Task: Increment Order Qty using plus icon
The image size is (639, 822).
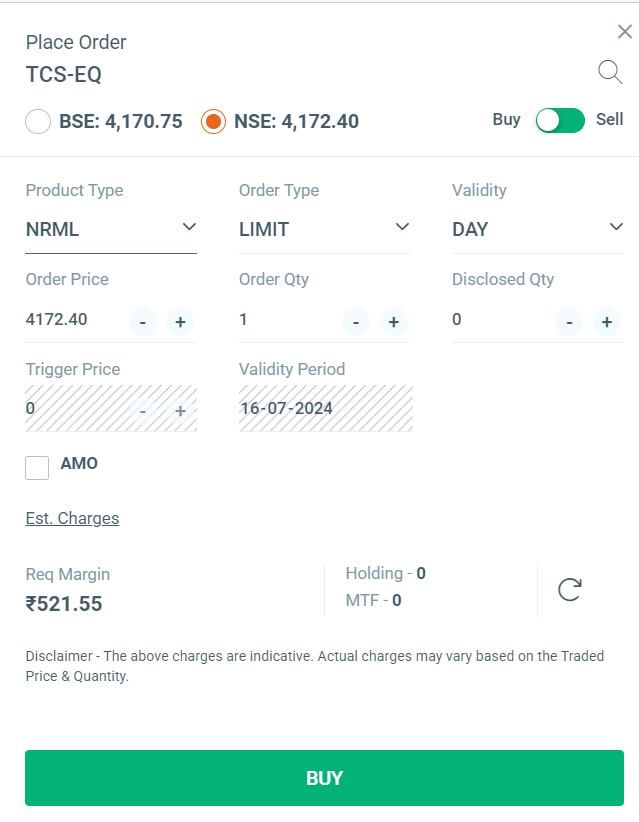Action: point(393,322)
